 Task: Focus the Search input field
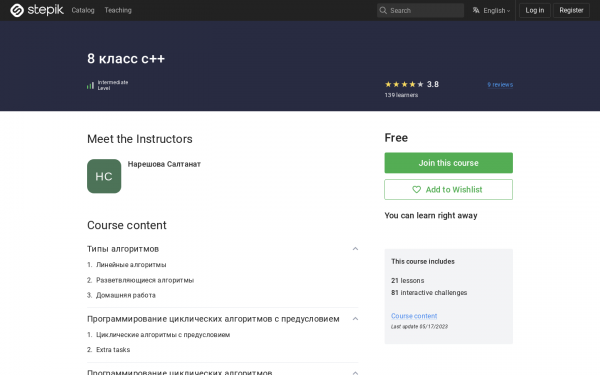(x=421, y=10)
